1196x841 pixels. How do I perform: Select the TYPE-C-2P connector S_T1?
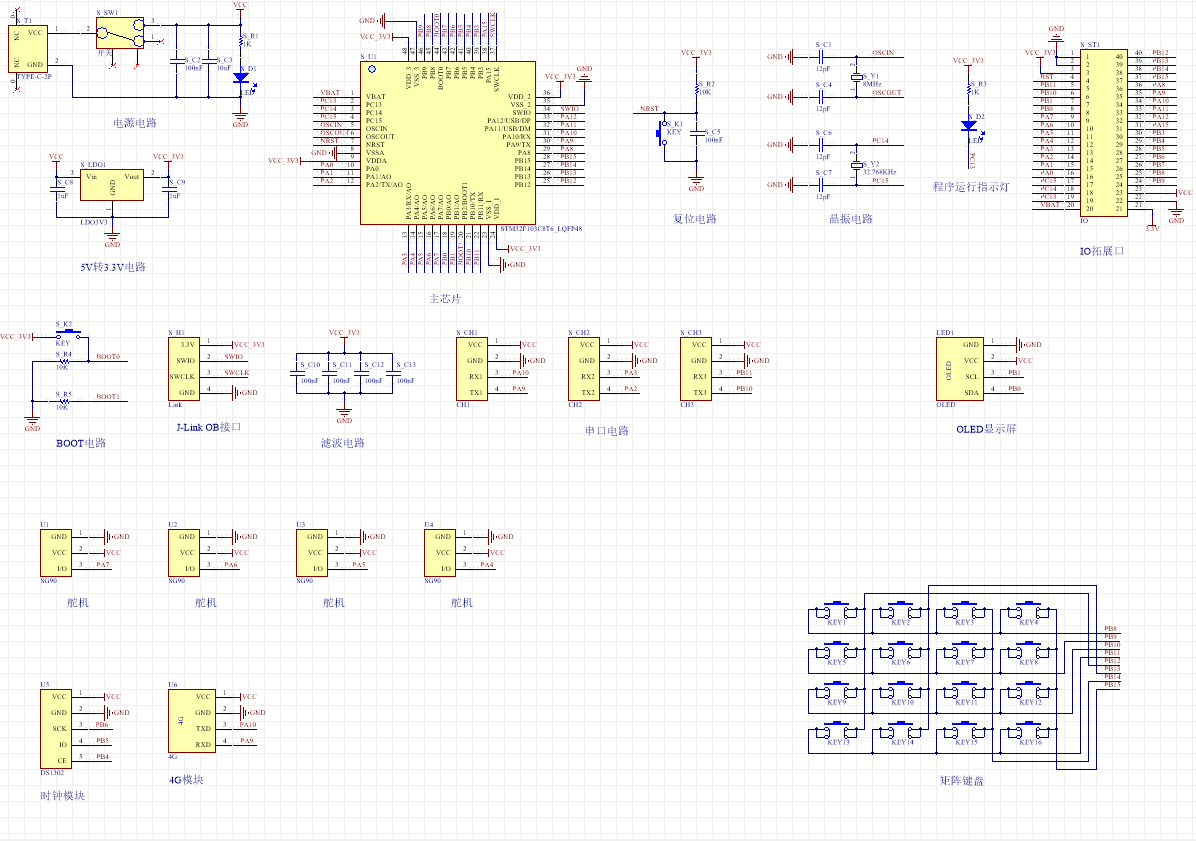(x=27, y=49)
